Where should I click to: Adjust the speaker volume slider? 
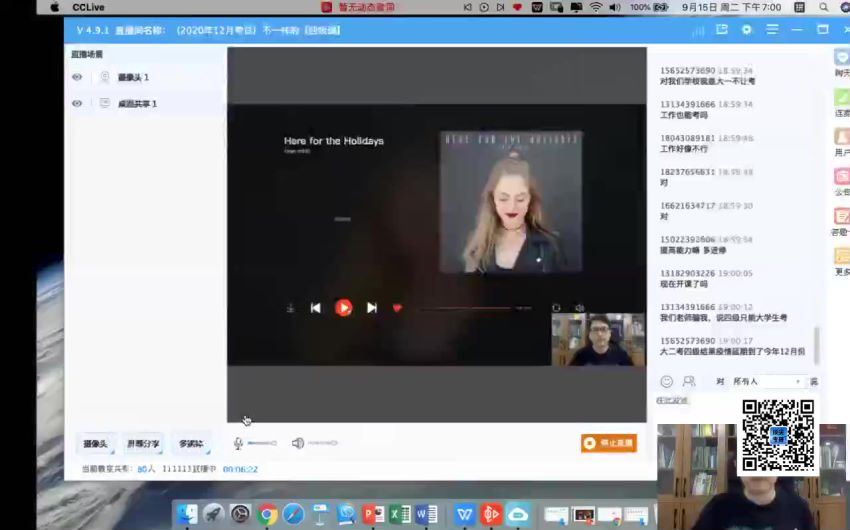tap(323, 443)
